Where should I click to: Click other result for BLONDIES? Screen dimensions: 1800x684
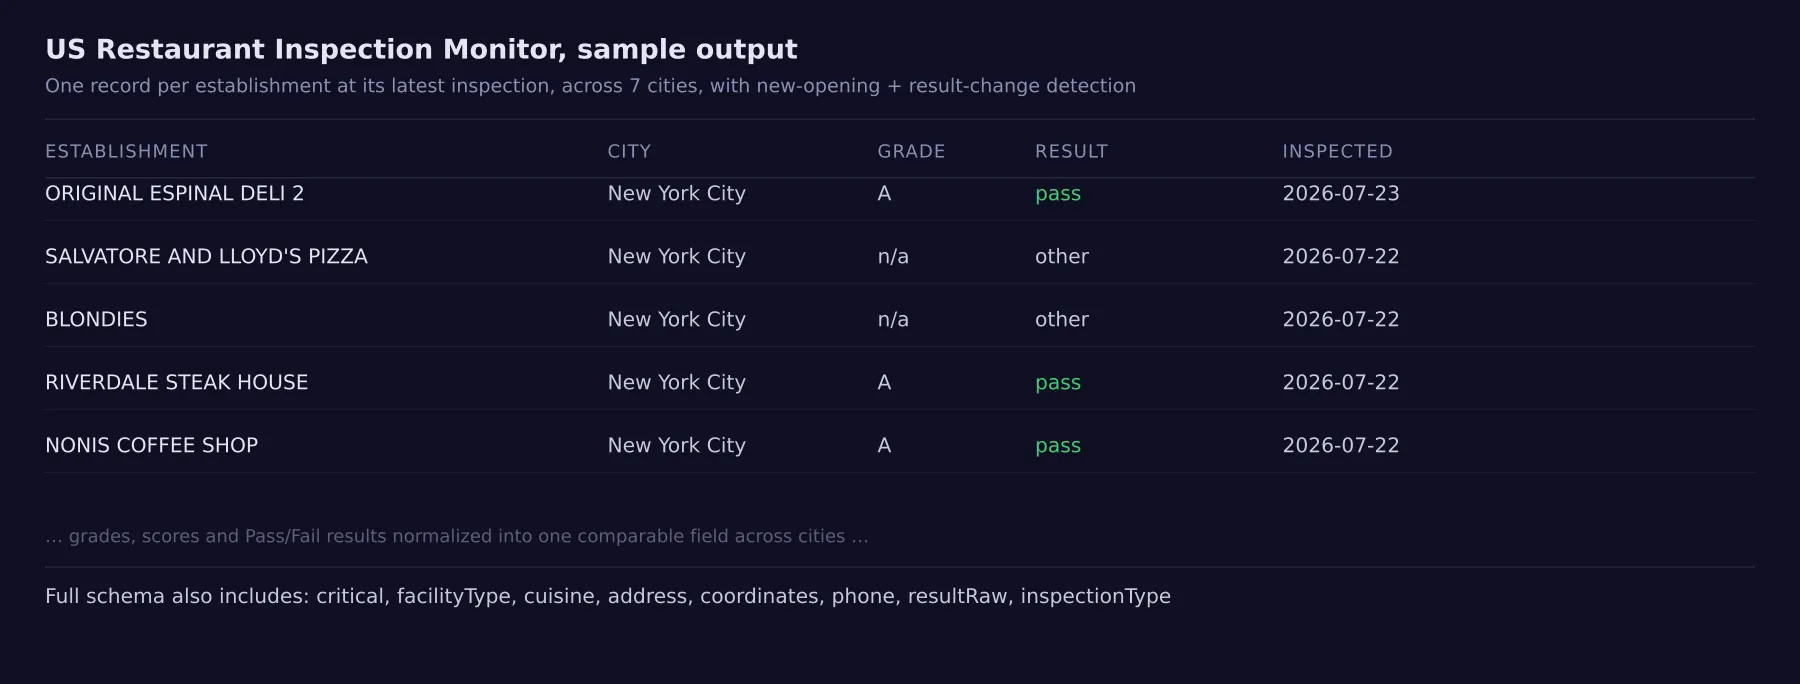1062,319
